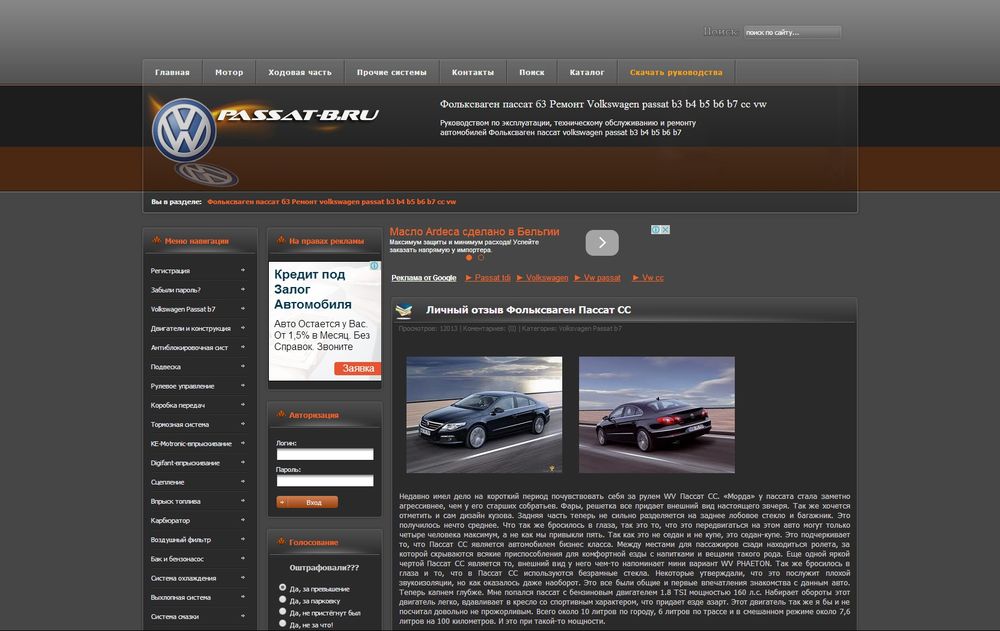Click the 'Кредит под Залог Автомобиля' ad headline
This screenshot has width=1000, height=631.
[312, 289]
